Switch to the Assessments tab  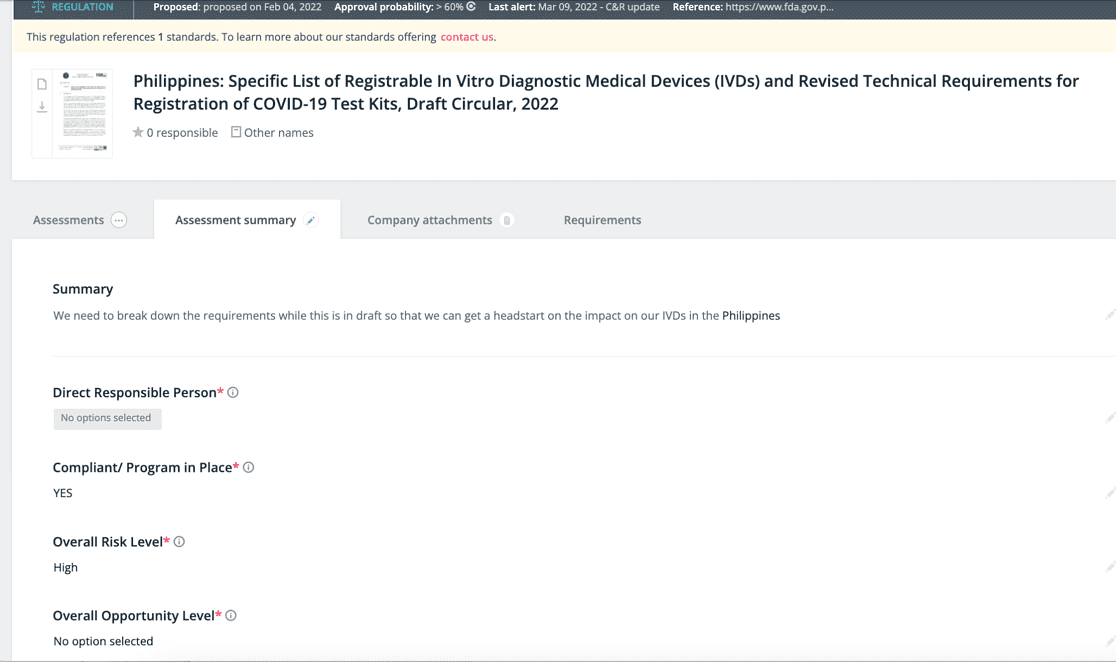68,220
